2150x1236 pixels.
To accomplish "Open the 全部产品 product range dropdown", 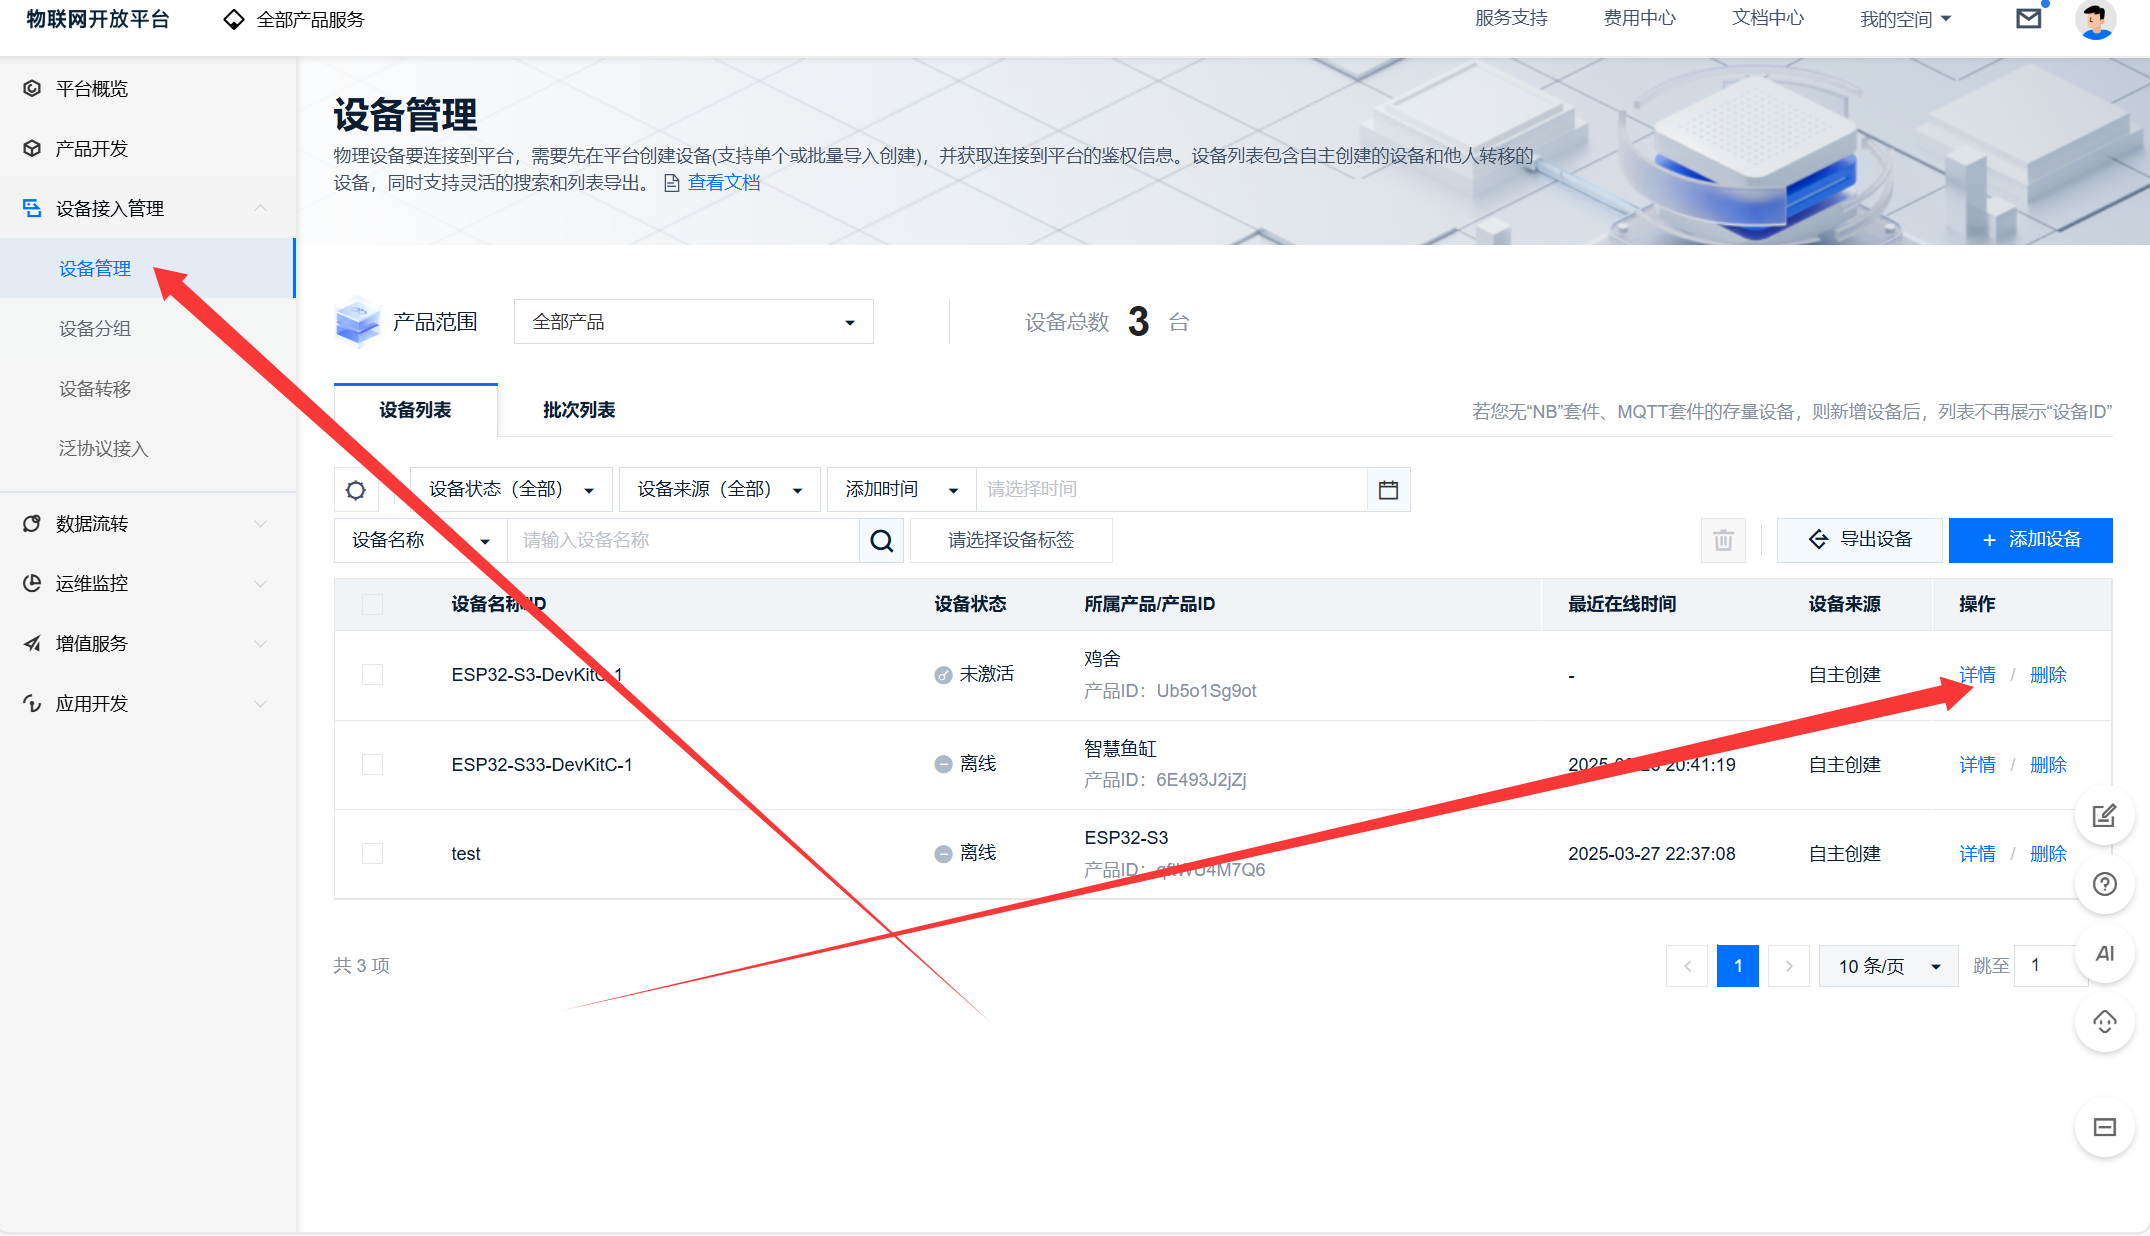I will click(x=693, y=322).
